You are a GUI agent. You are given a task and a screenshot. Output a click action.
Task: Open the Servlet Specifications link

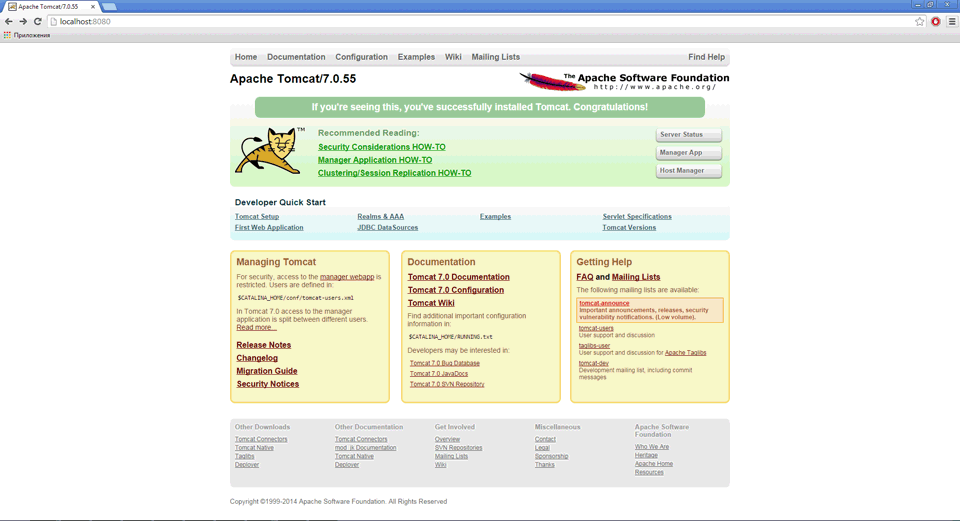637,217
